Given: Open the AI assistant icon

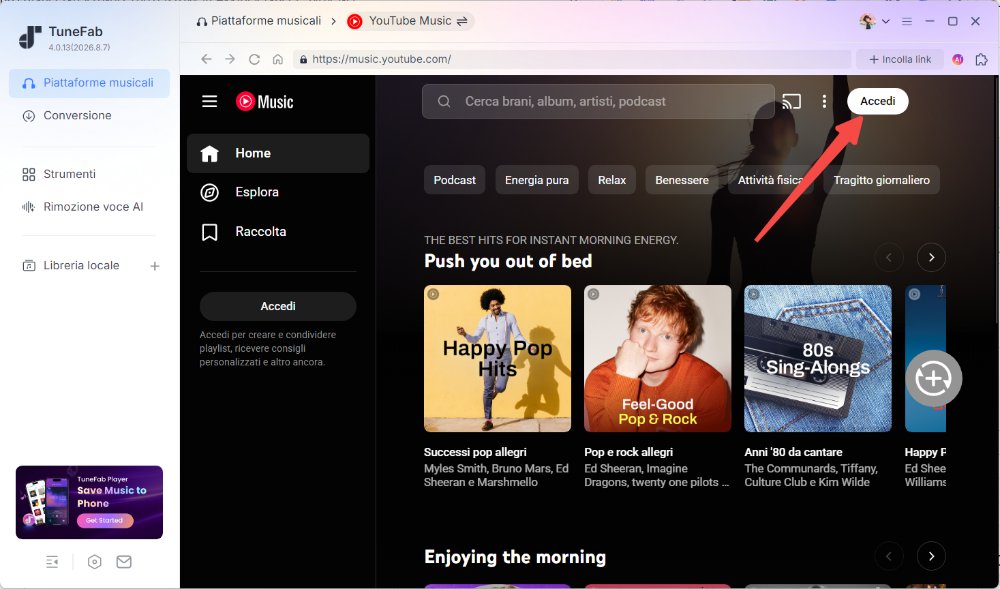Looking at the screenshot, I should 957,59.
